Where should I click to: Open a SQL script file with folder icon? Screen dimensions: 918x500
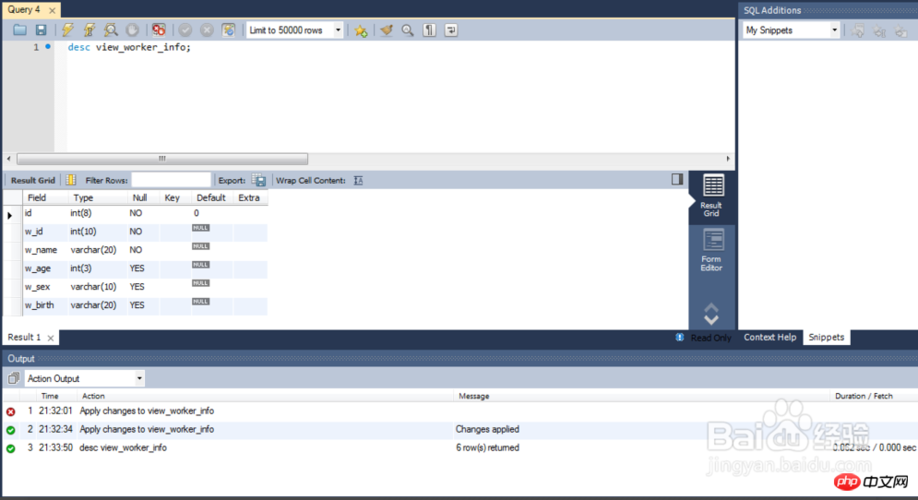point(20,30)
